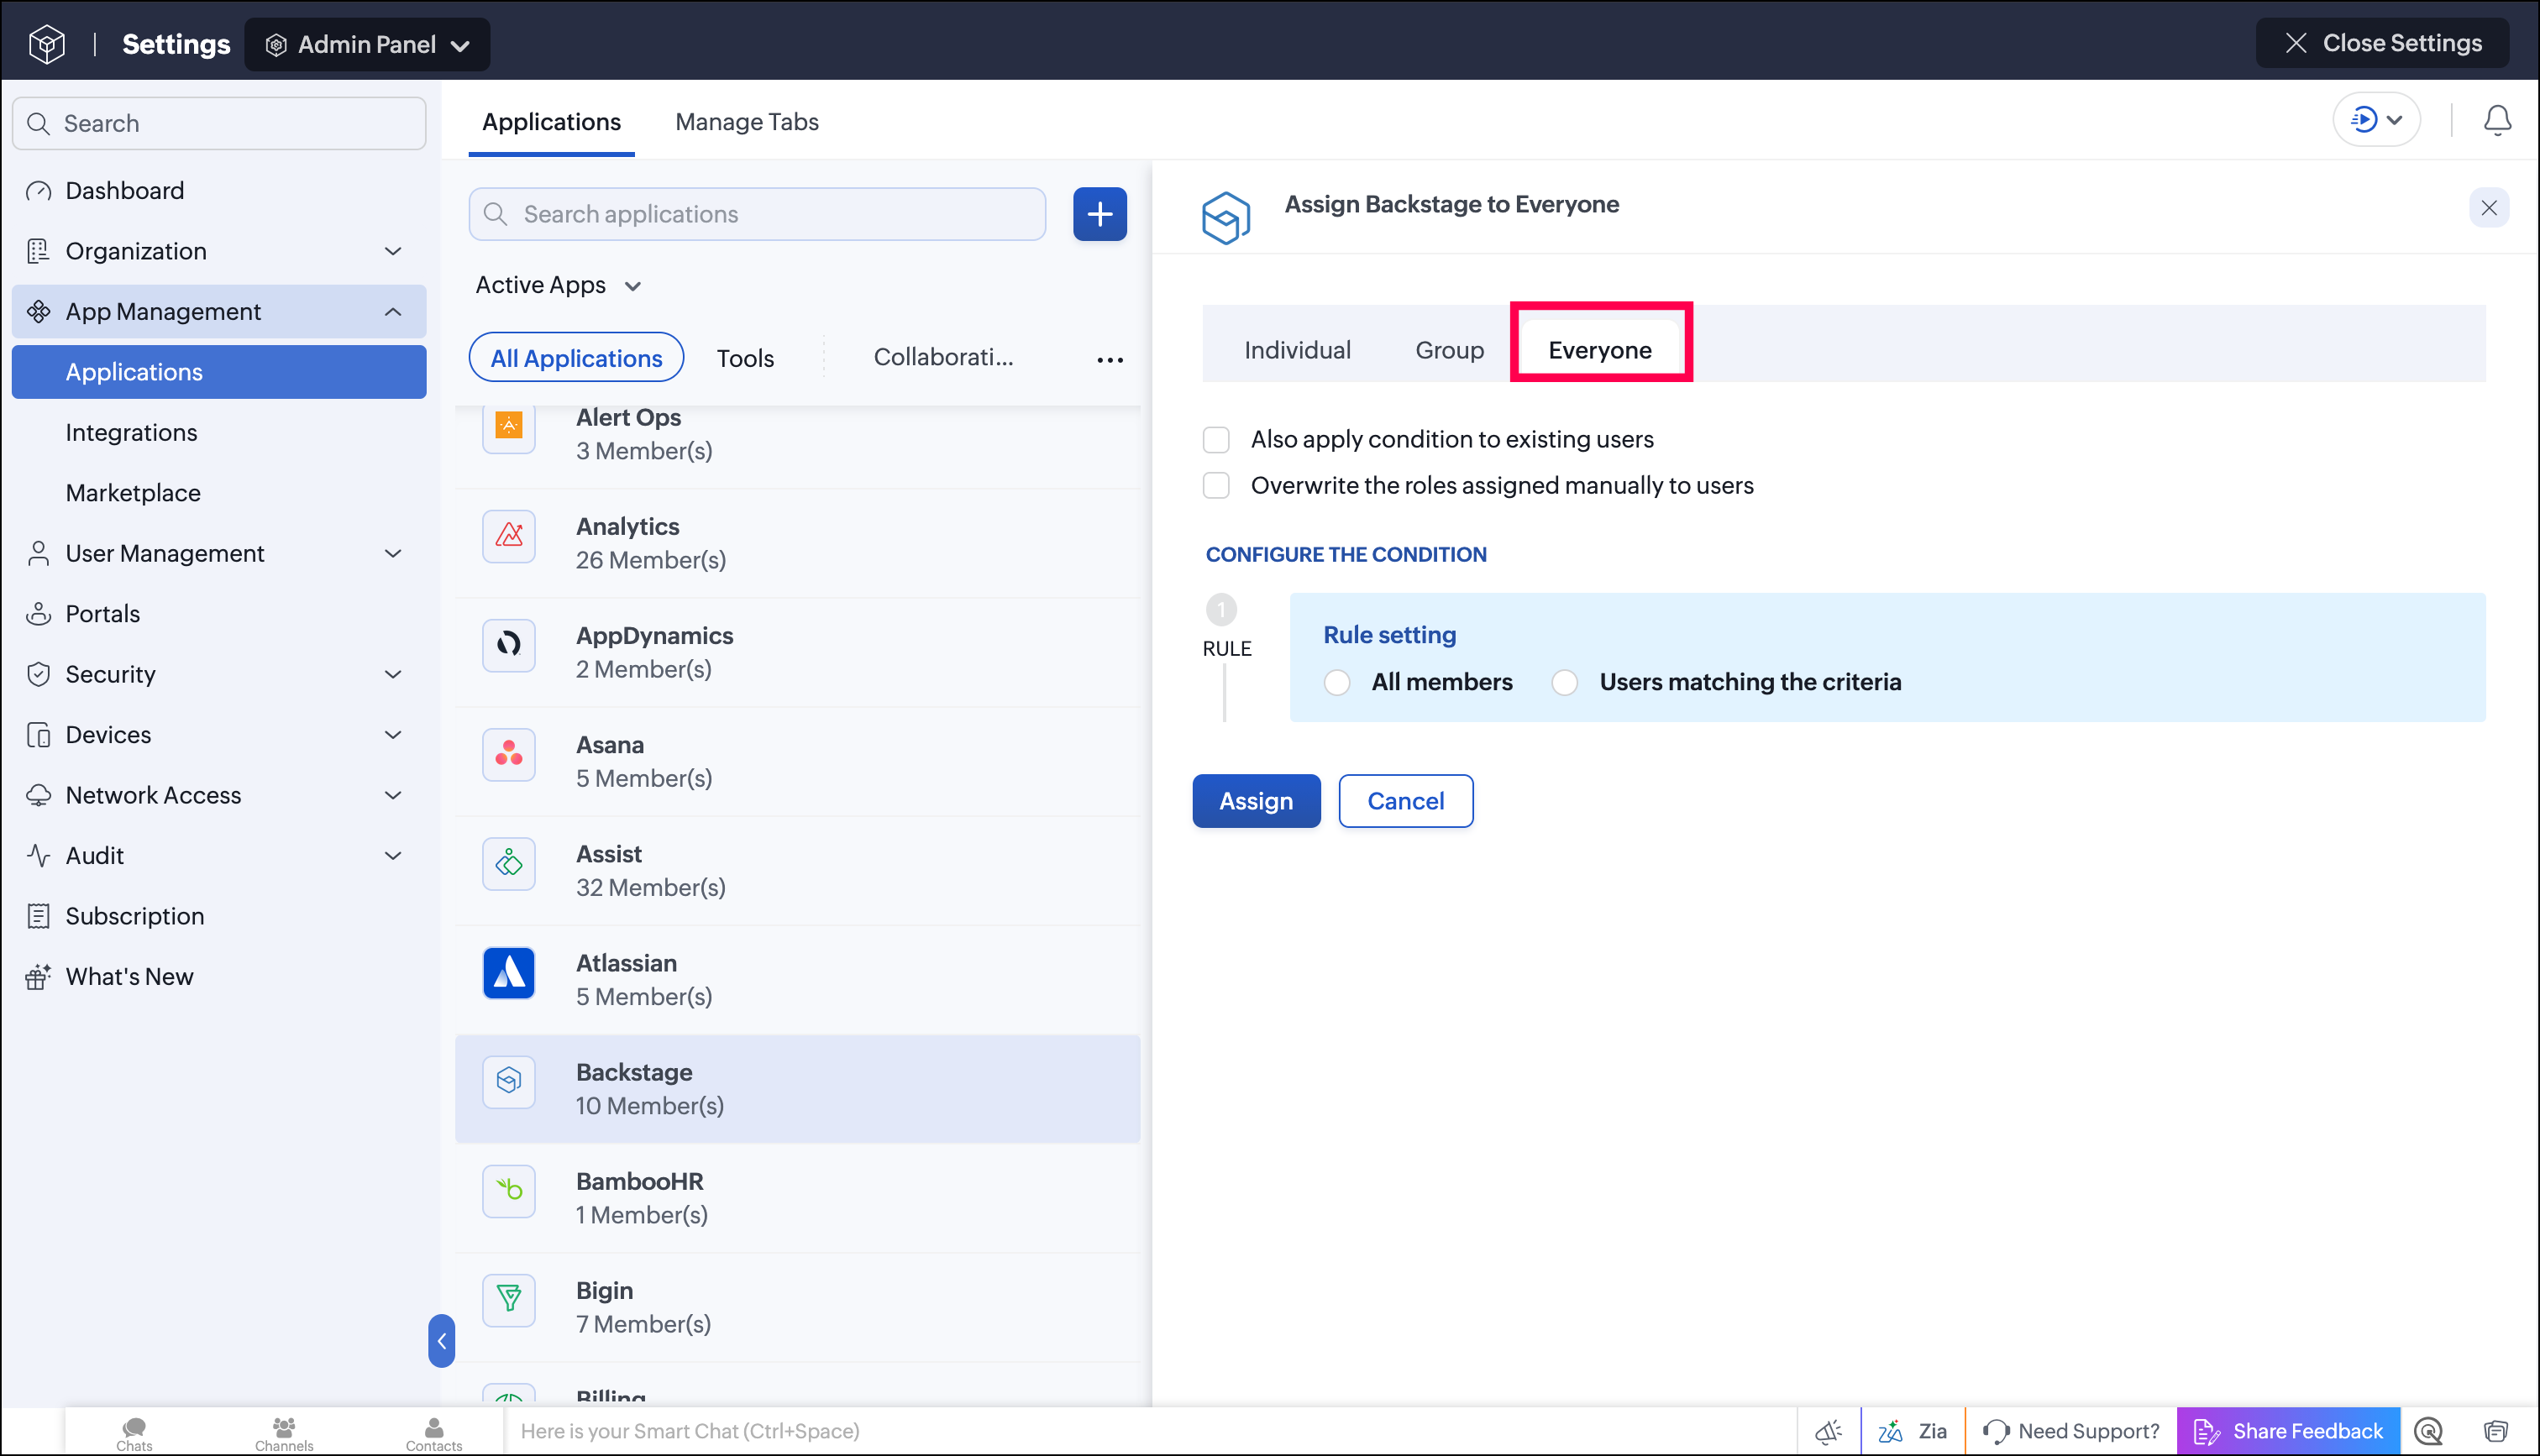
Task: Click the Subscription icon in sidebar
Action: 38,916
